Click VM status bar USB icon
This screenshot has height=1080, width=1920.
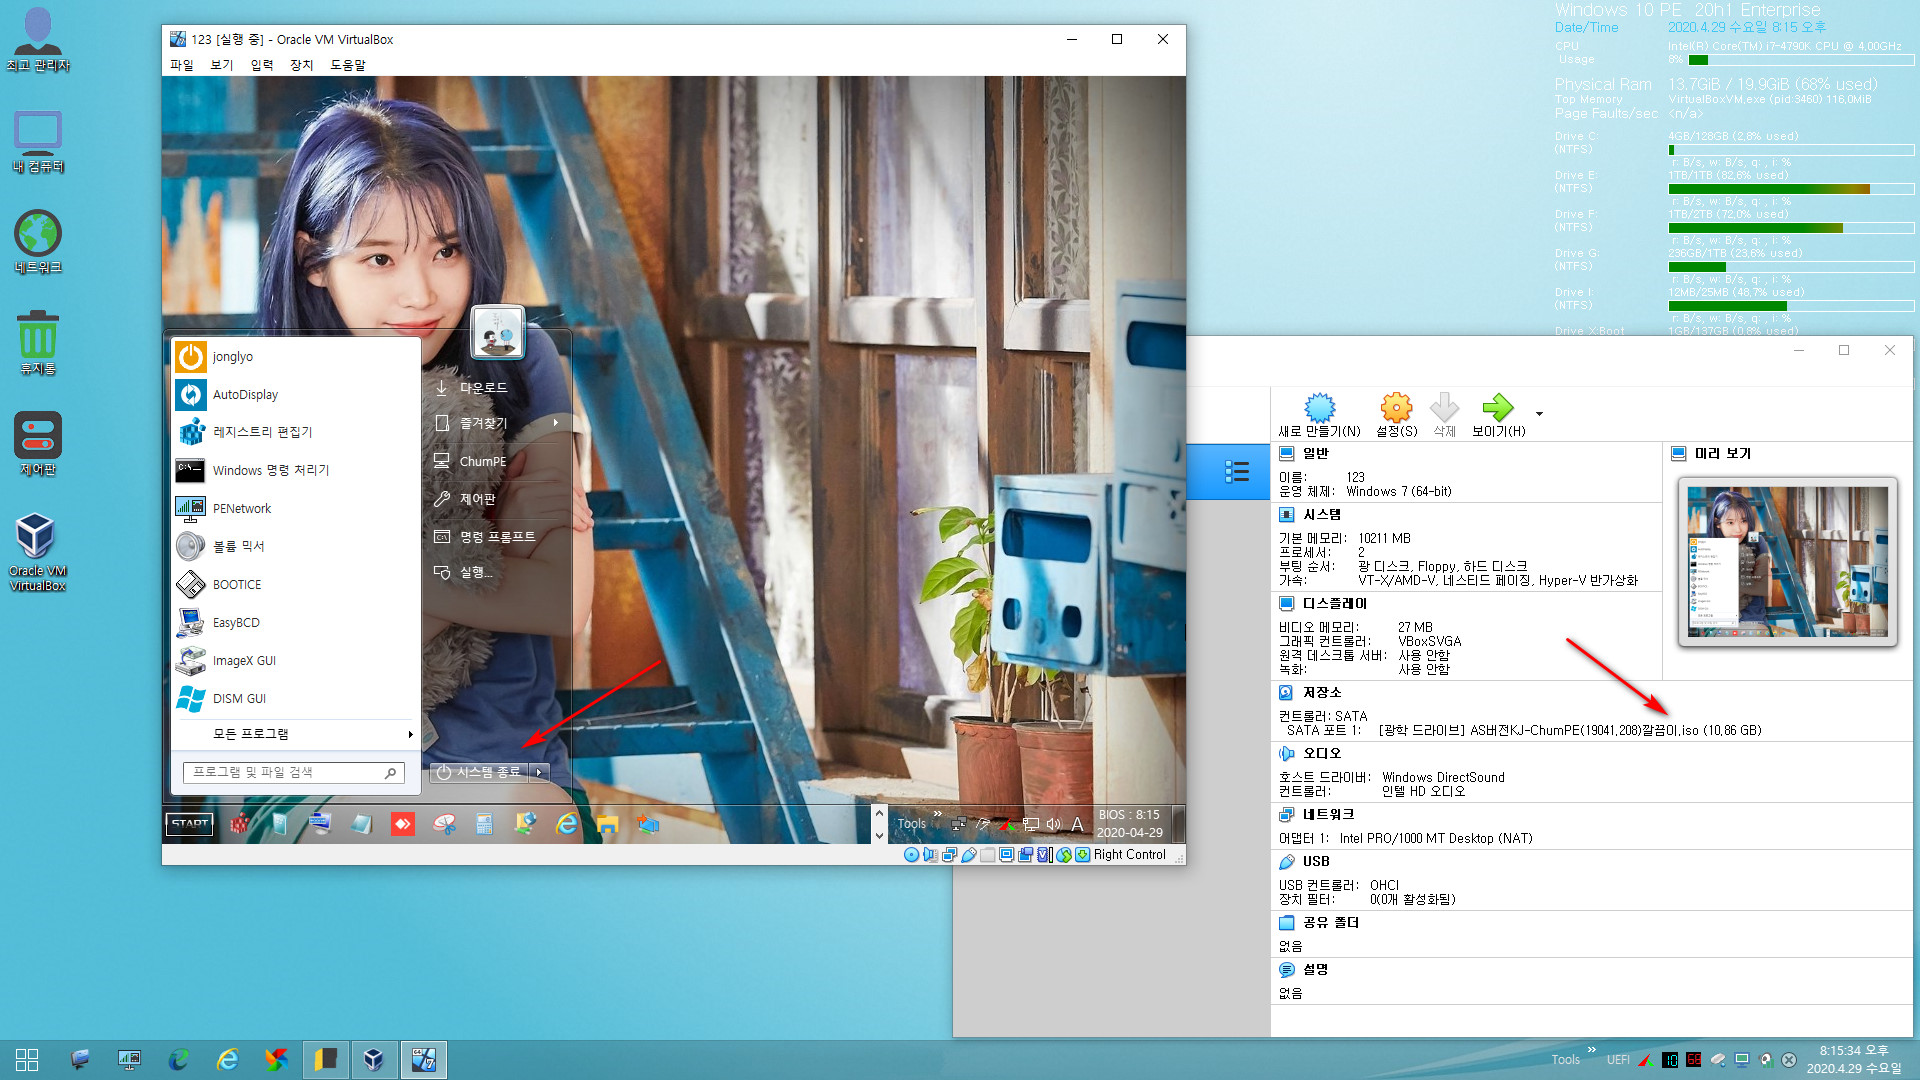968,855
